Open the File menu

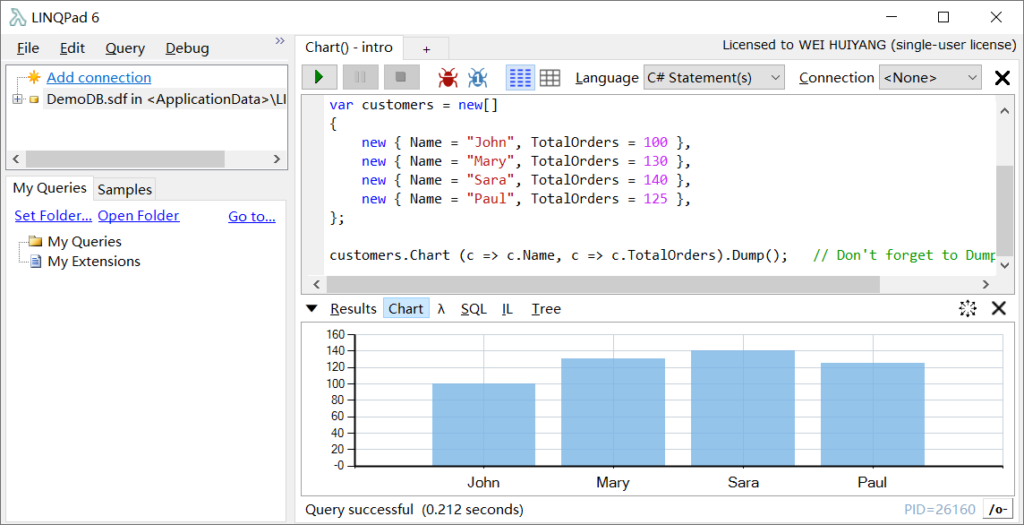tap(28, 48)
